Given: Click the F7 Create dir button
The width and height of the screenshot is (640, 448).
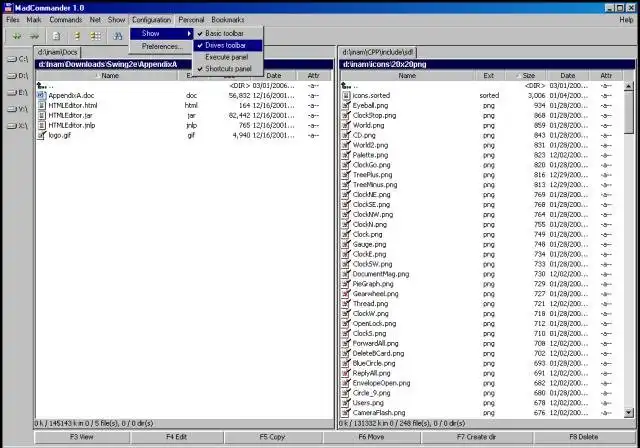Looking at the screenshot, I should 476,437.
